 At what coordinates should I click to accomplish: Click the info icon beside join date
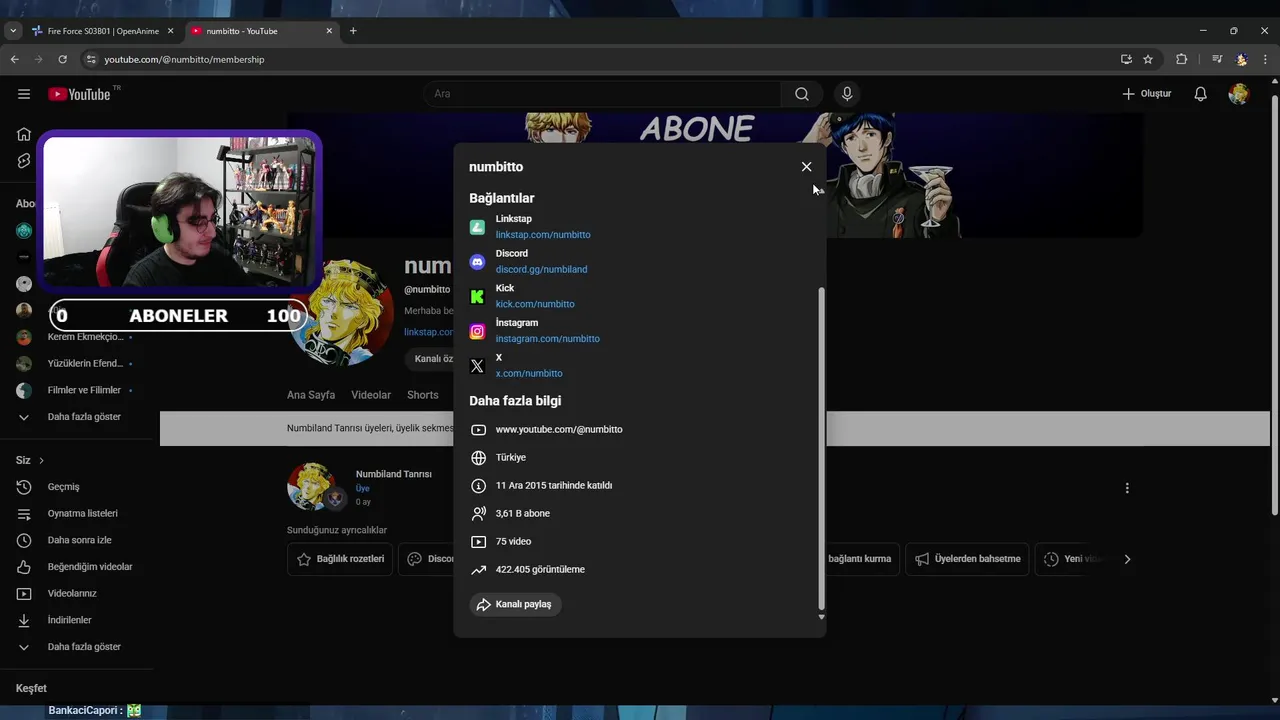point(478,486)
